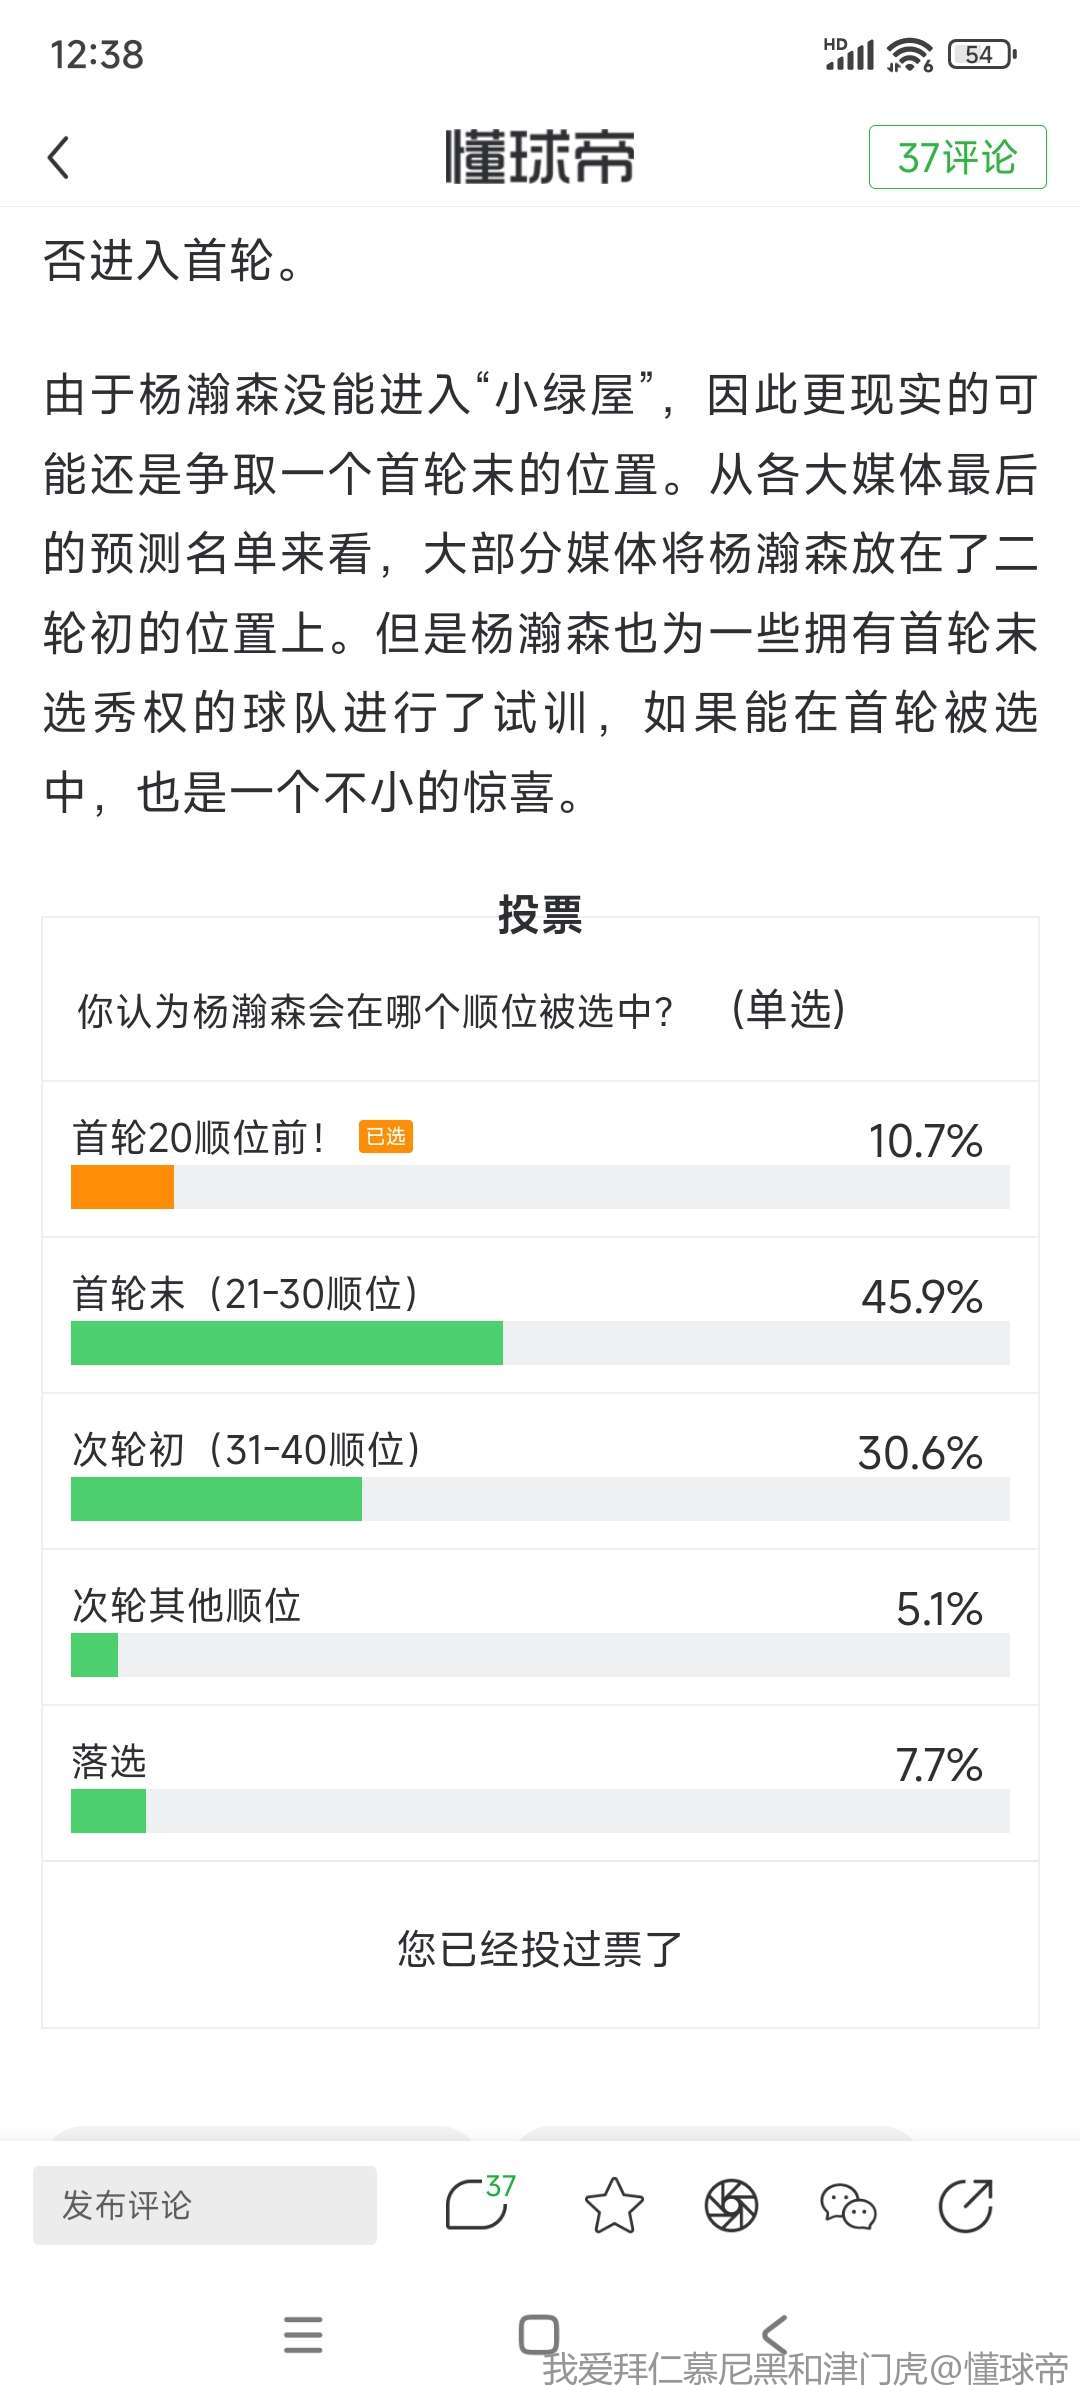Tap the orange 已选 selected badge
The image size is (1080, 2400).
pos(386,1137)
